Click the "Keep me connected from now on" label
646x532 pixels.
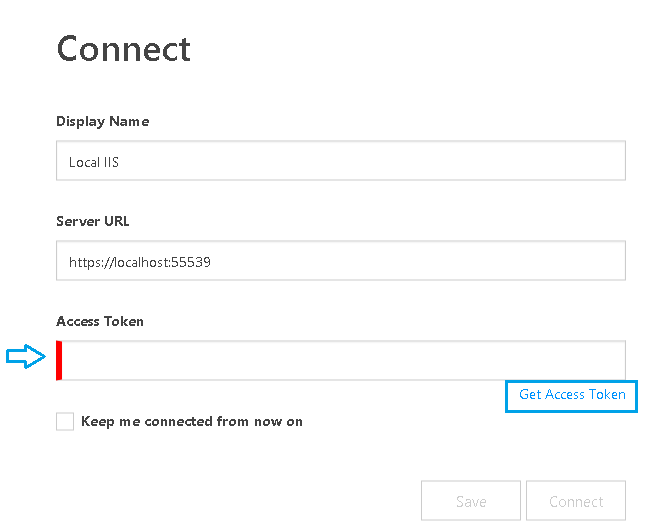click(191, 421)
